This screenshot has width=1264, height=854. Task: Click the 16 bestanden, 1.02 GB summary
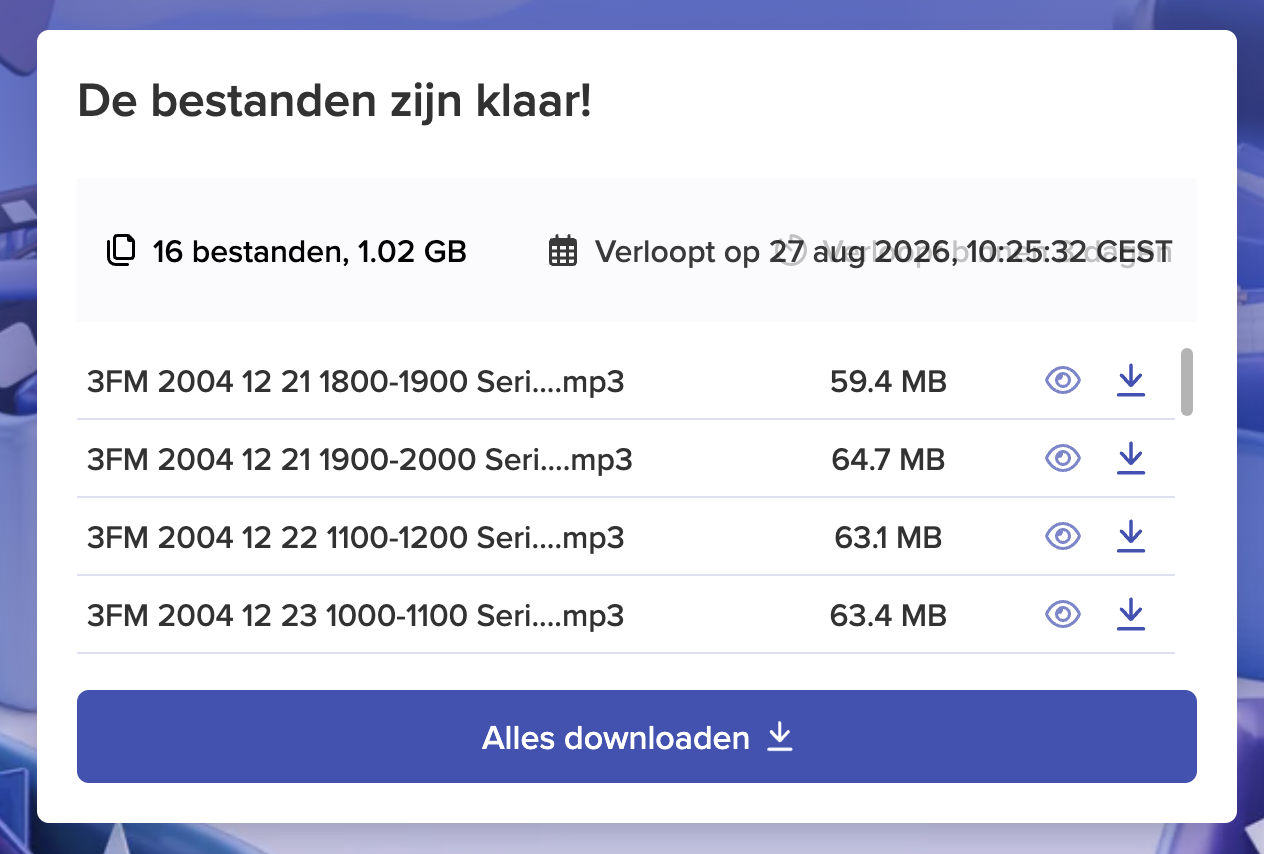[310, 251]
